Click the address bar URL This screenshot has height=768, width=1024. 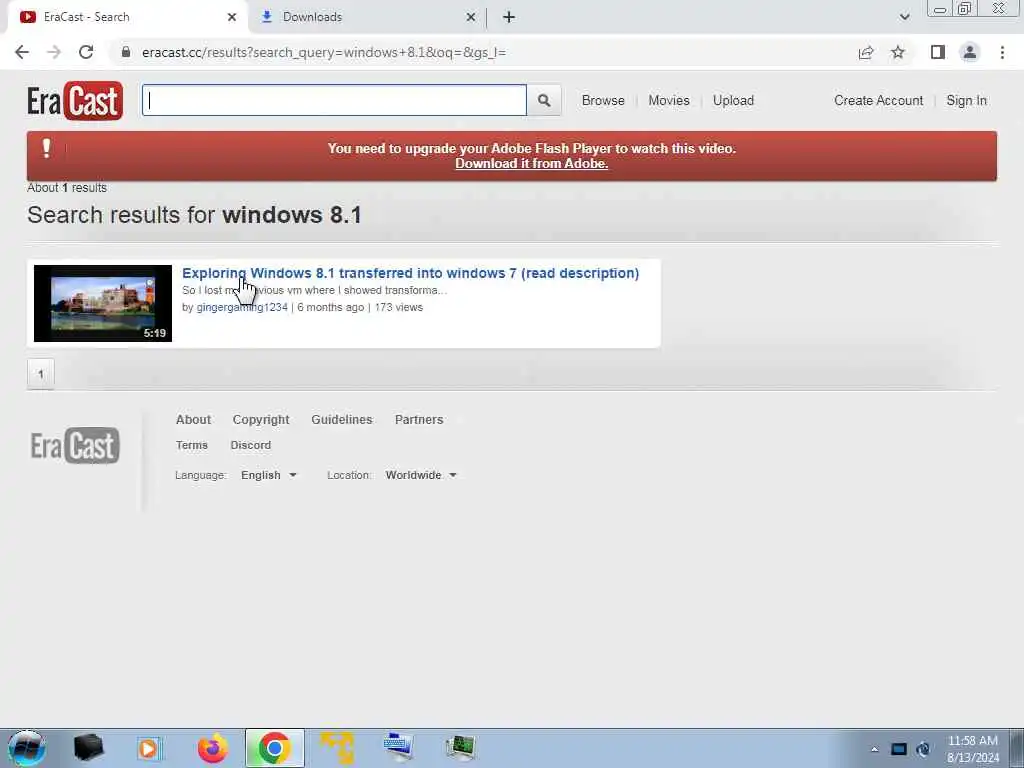pos(324,52)
